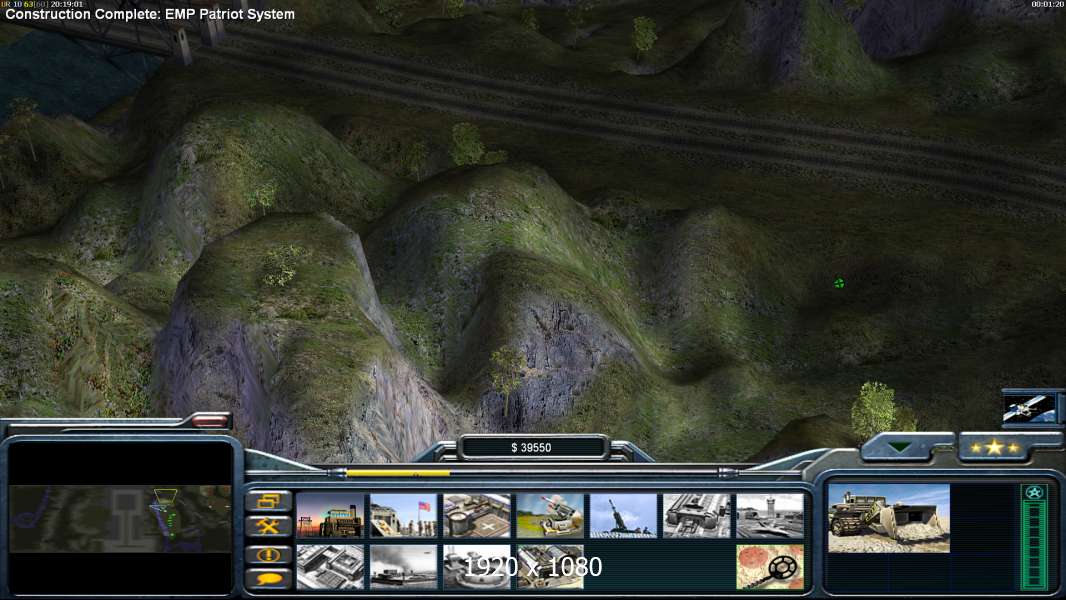
Task: Click the red button above the minimap
Action: [x=210, y=421]
